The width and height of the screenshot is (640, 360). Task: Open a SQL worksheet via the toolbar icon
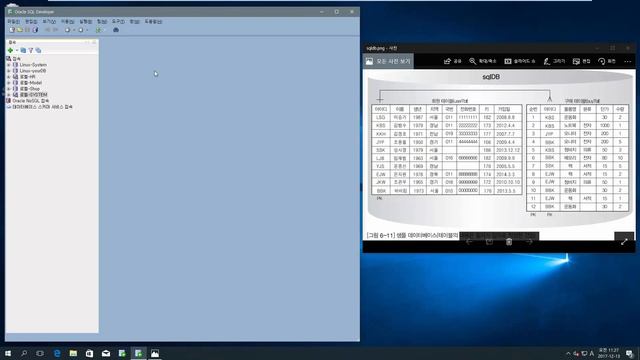(x=98, y=30)
